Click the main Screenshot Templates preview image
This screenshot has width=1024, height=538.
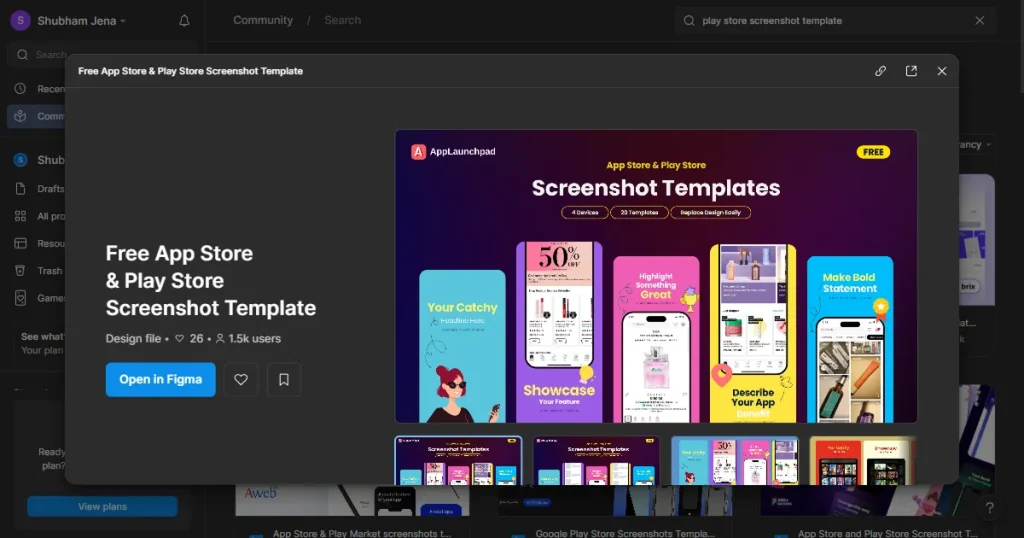[656, 276]
